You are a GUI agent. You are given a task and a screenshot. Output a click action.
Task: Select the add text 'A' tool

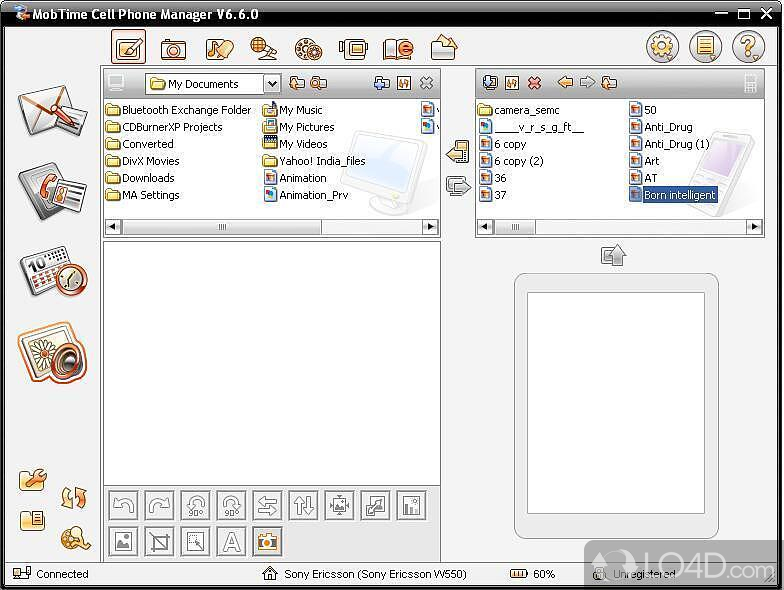click(x=231, y=542)
